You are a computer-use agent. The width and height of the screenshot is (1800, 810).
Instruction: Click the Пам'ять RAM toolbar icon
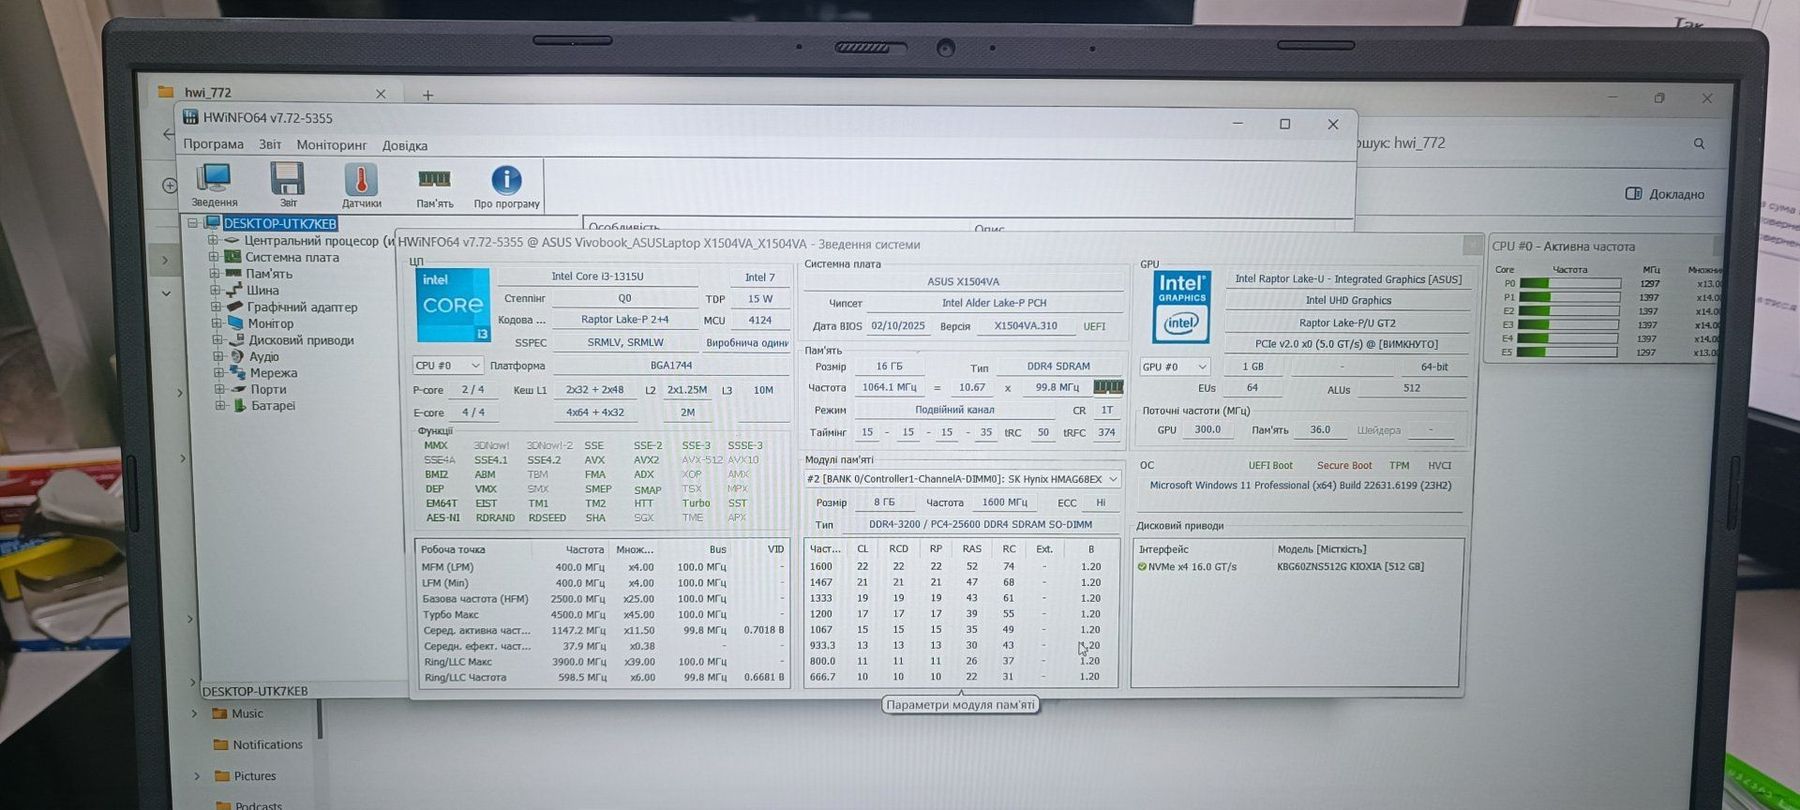434,181
